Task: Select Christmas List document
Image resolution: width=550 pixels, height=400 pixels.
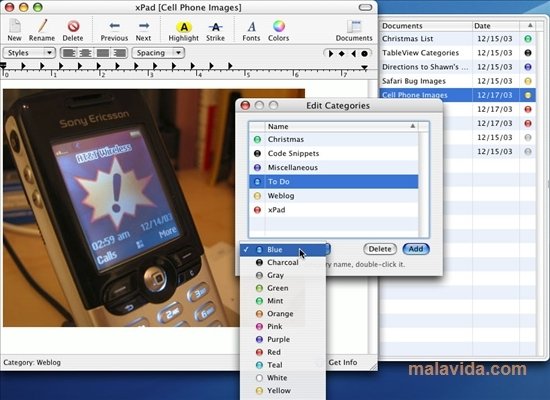Action: click(457, 39)
